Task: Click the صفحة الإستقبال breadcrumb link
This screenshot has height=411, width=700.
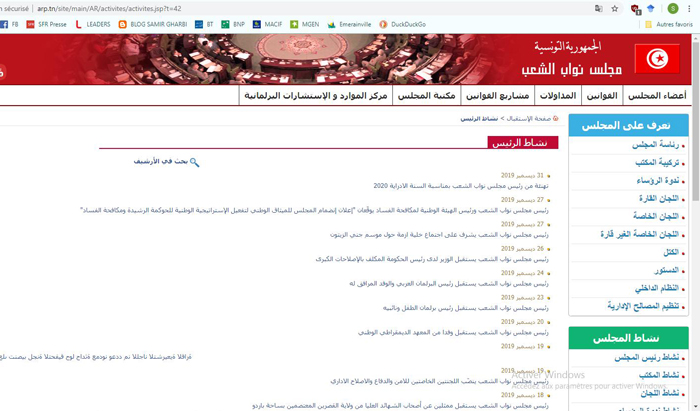Action: tap(529, 118)
